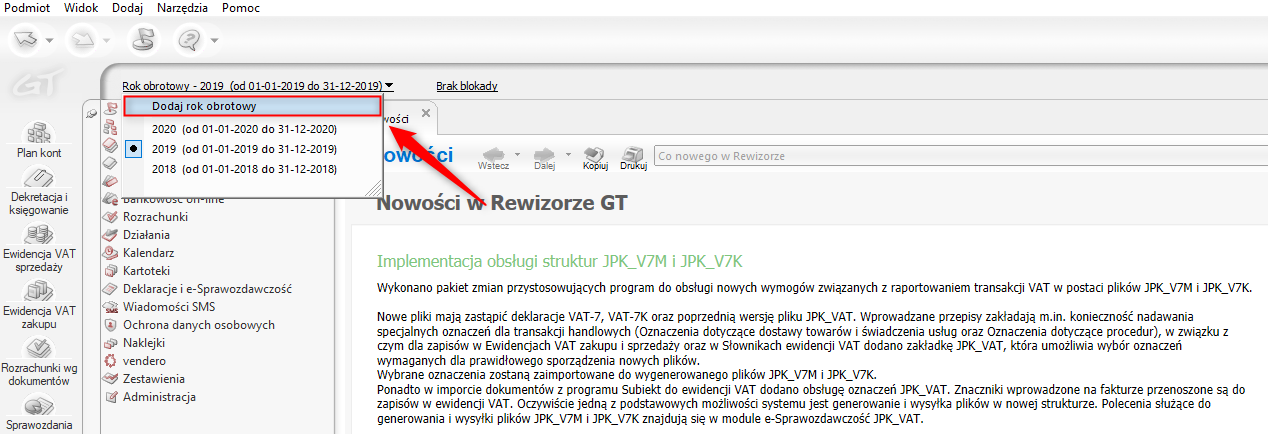Click the Dalej forward arrow icon

[x=545, y=153]
